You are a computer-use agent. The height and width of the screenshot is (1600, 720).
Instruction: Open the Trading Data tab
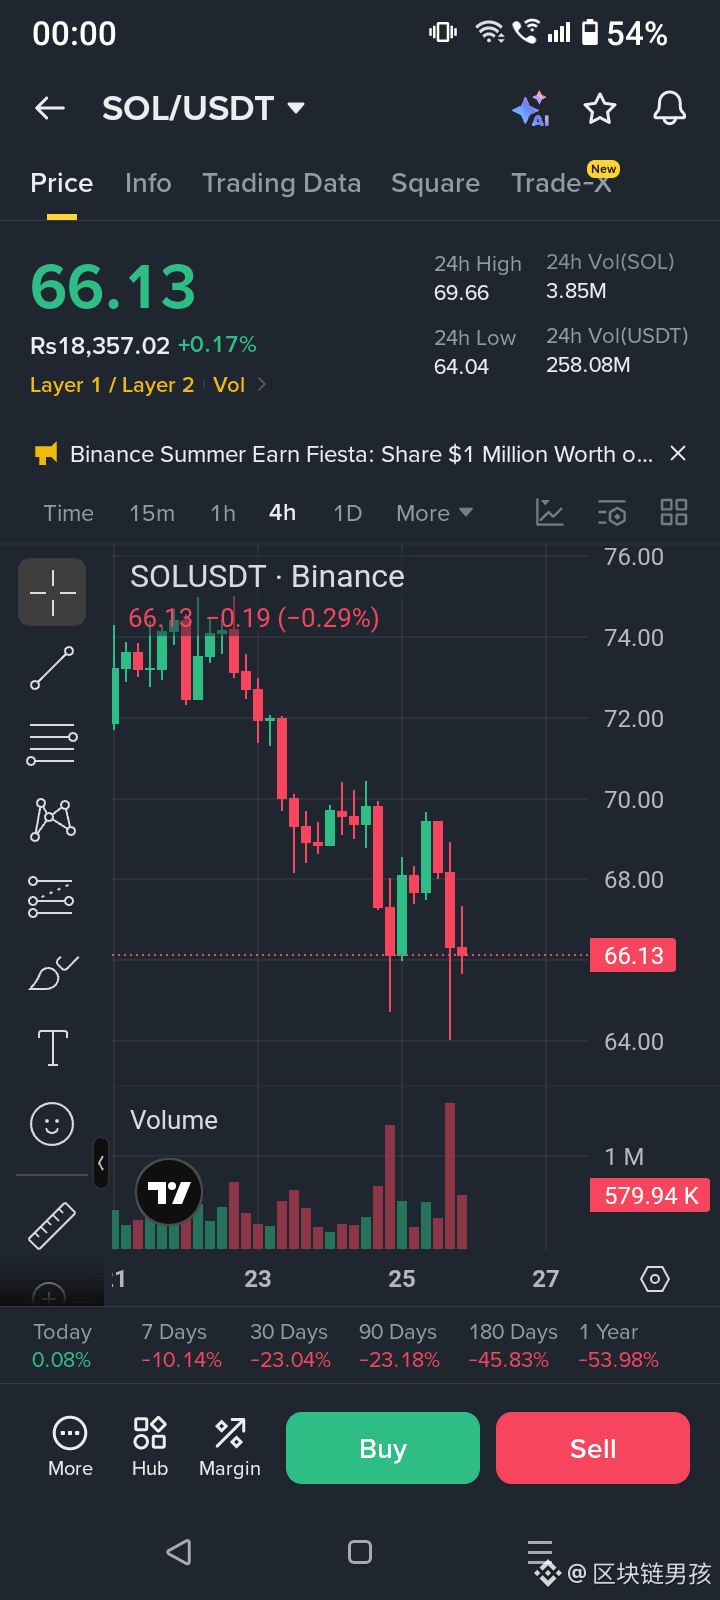pos(282,183)
